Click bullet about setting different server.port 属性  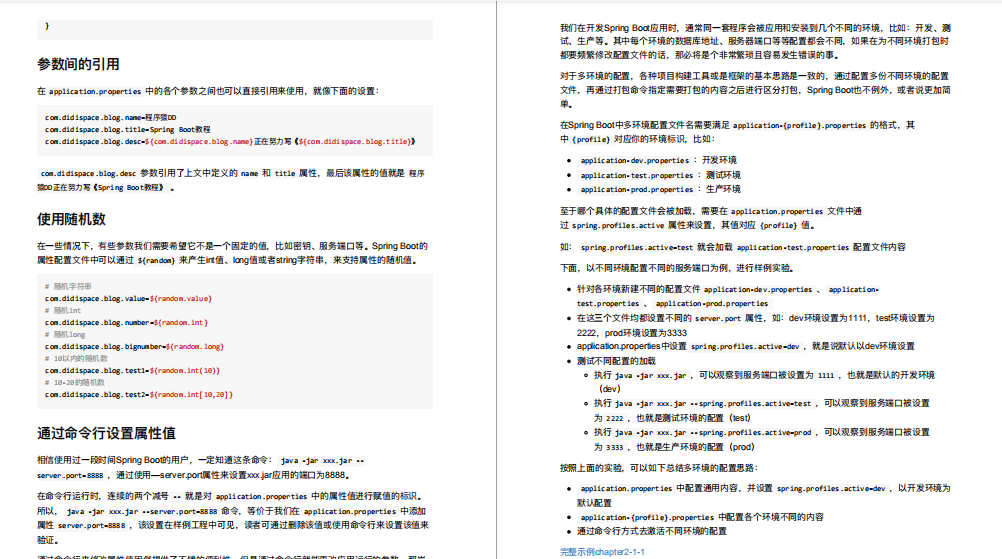(755, 325)
